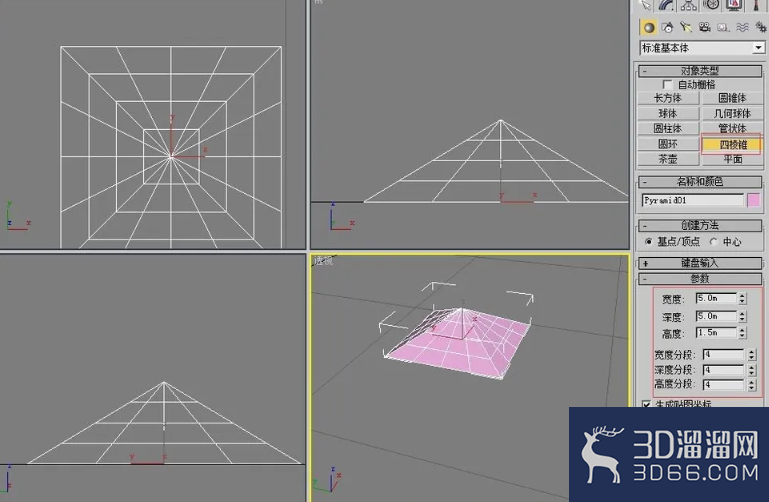Click the 深度分段 value field
The image size is (769, 502).
(723, 370)
